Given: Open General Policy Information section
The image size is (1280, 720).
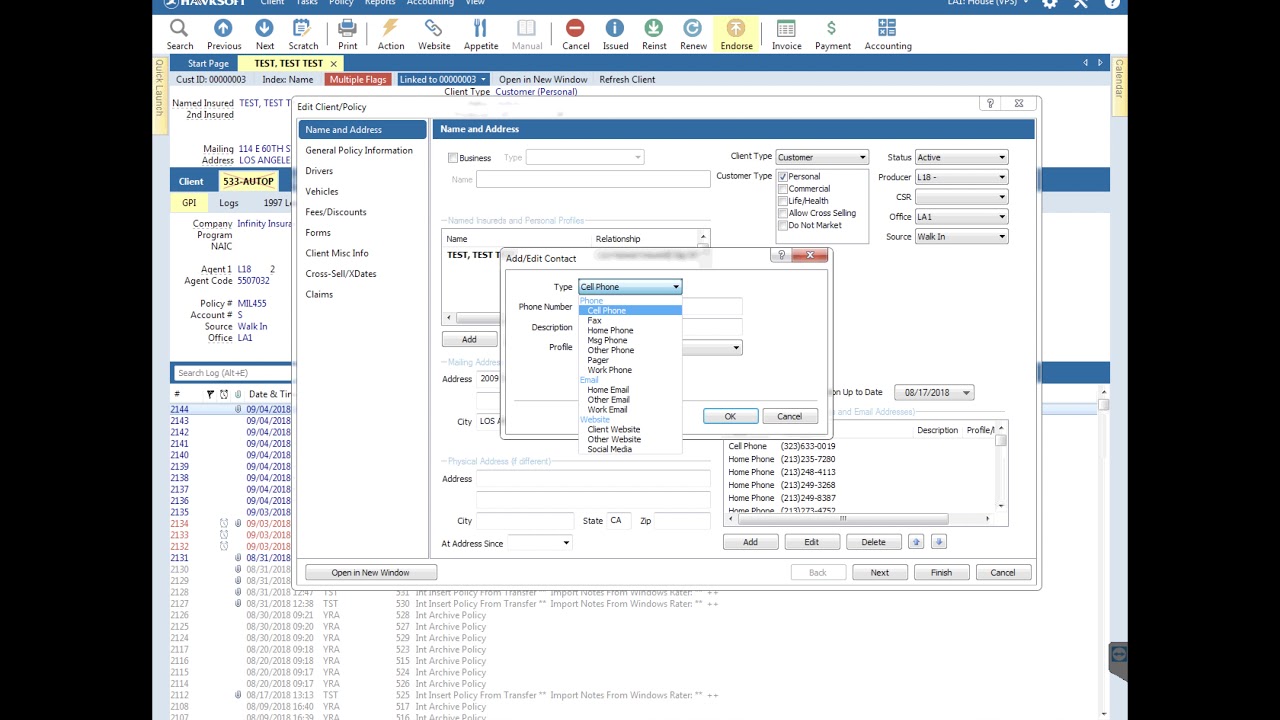Looking at the screenshot, I should pos(359,150).
